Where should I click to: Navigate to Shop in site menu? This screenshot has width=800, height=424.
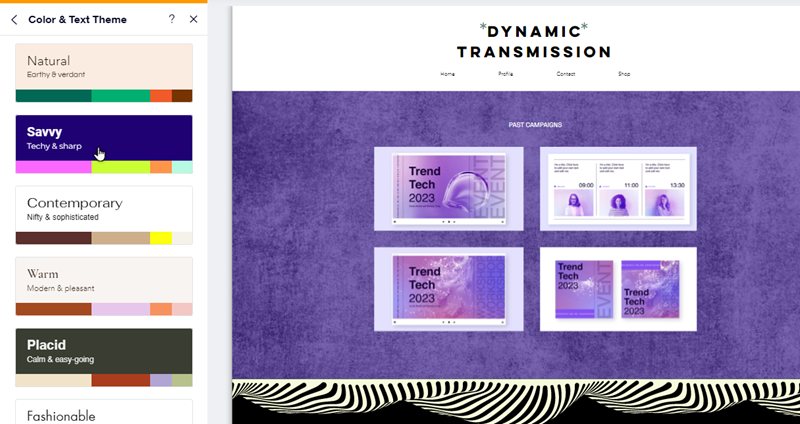(x=624, y=74)
